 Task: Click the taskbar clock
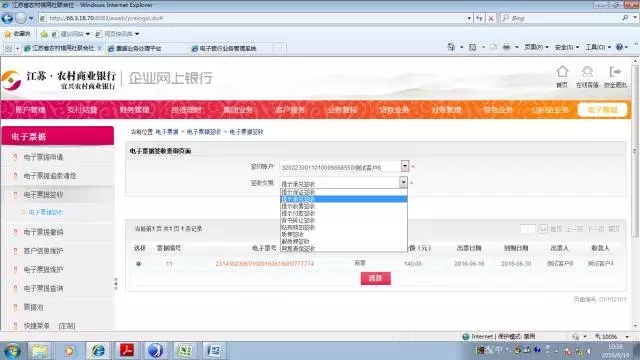pyautogui.click(x=616, y=351)
